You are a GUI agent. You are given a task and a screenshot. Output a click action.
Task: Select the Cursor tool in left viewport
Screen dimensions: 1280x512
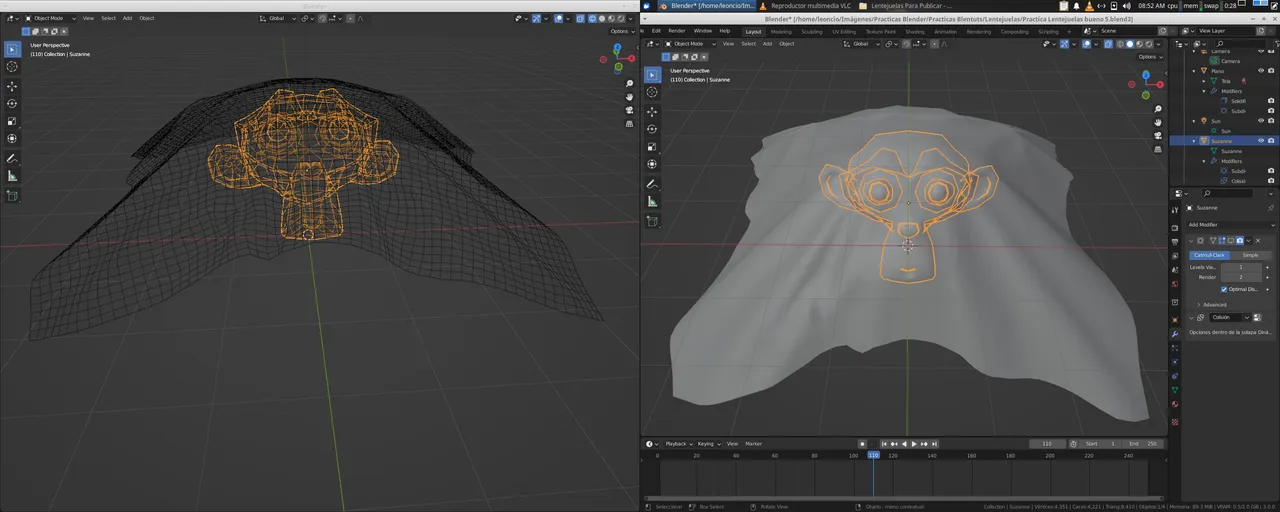(12, 67)
